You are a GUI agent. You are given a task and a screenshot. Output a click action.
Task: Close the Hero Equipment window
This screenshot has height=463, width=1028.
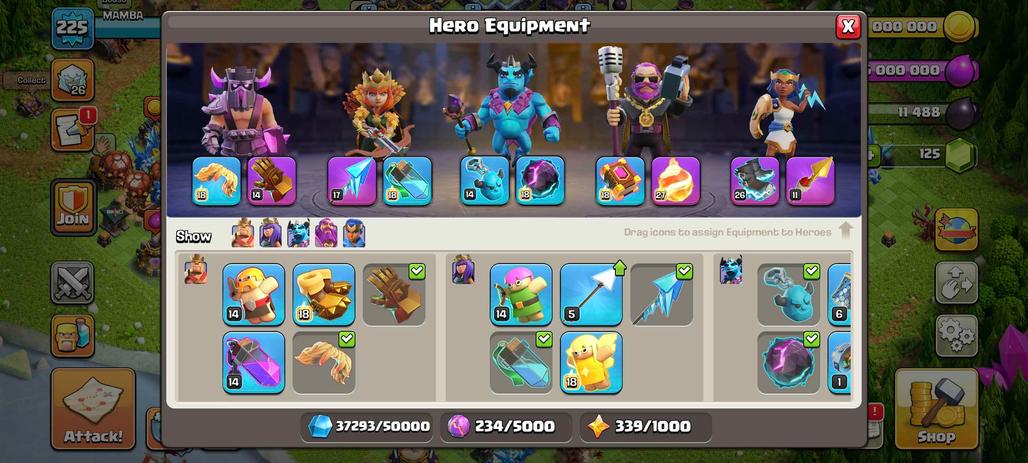[x=848, y=26]
